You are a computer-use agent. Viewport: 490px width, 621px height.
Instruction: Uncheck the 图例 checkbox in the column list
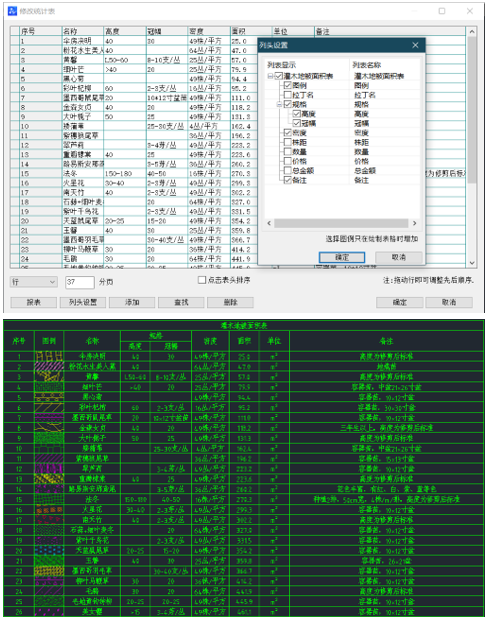pyautogui.click(x=288, y=85)
